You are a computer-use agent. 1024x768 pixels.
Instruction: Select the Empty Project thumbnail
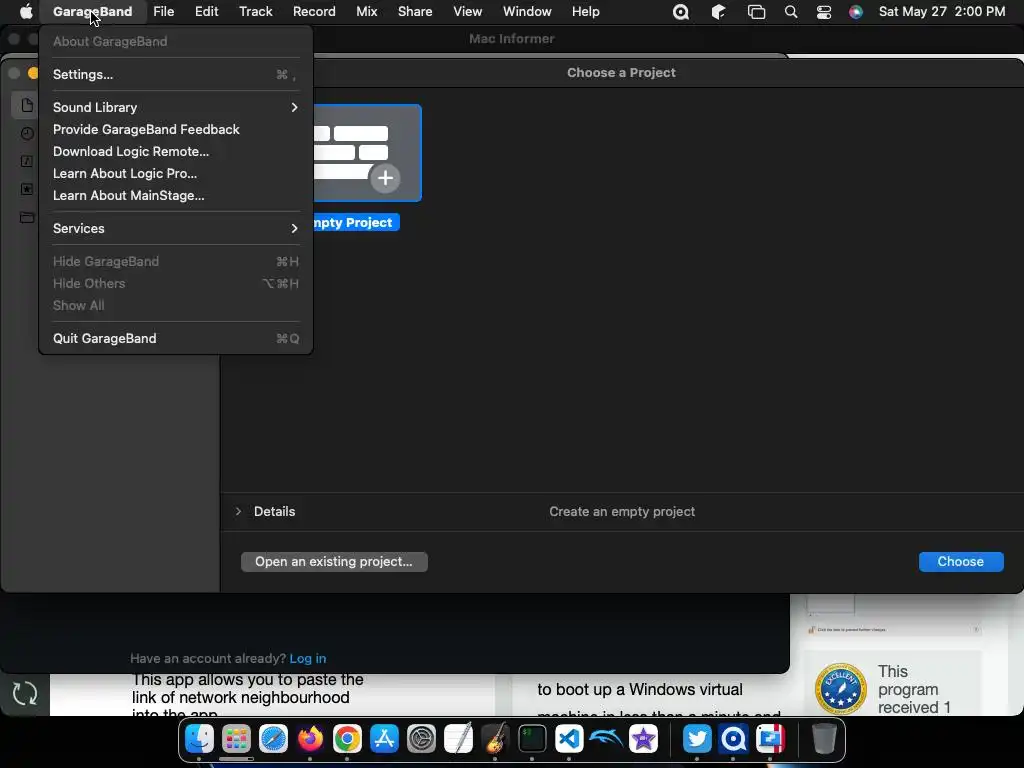(368, 153)
